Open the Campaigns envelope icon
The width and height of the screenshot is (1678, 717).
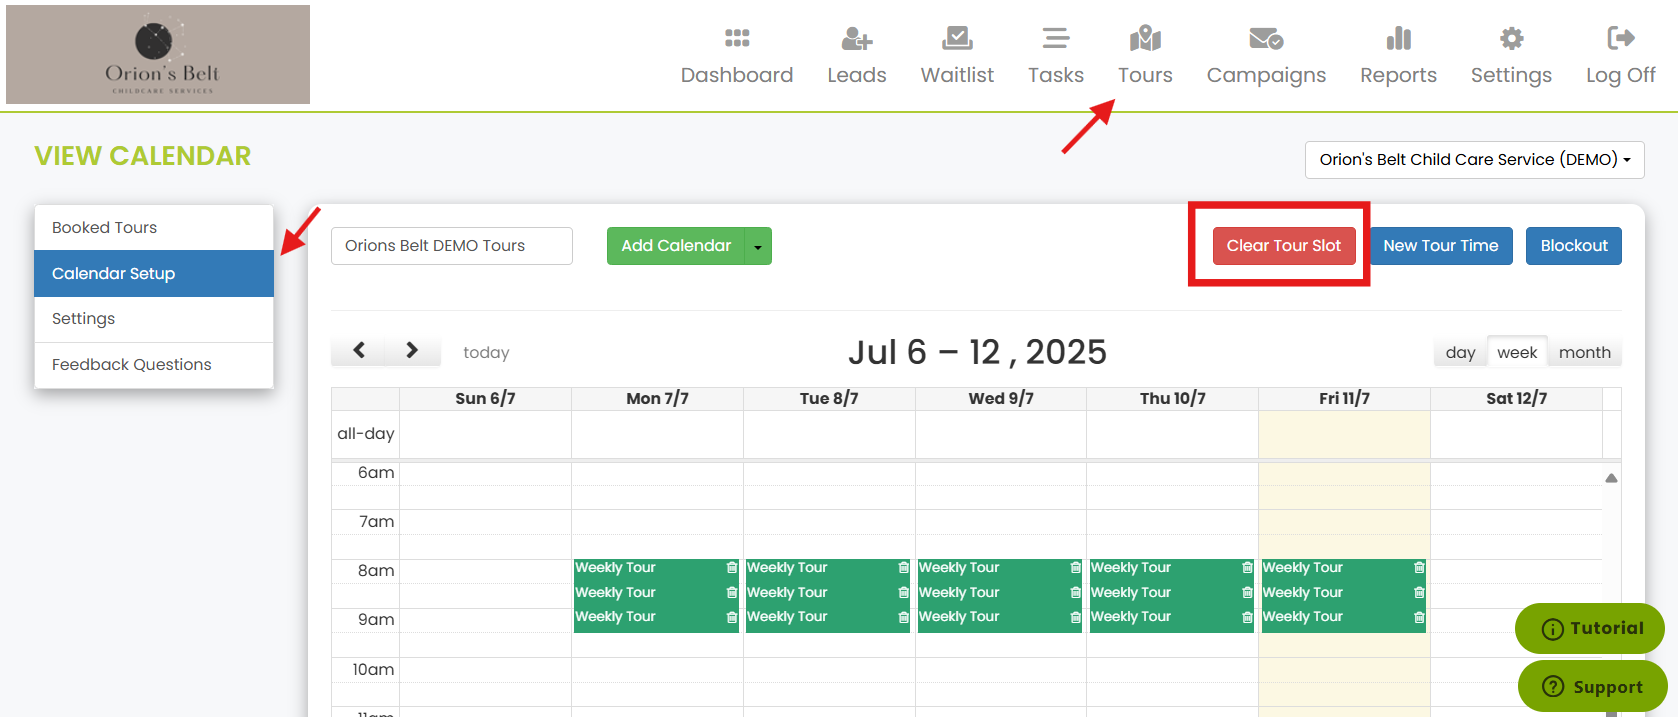(x=1266, y=38)
